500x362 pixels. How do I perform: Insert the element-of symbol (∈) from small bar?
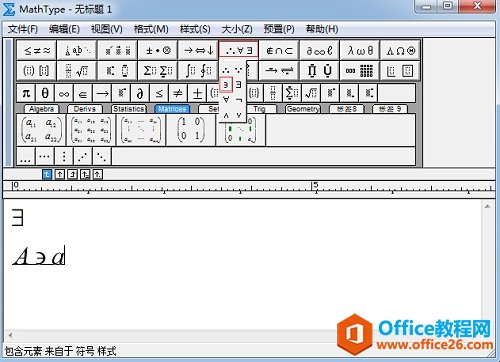click(x=83, y=93)
